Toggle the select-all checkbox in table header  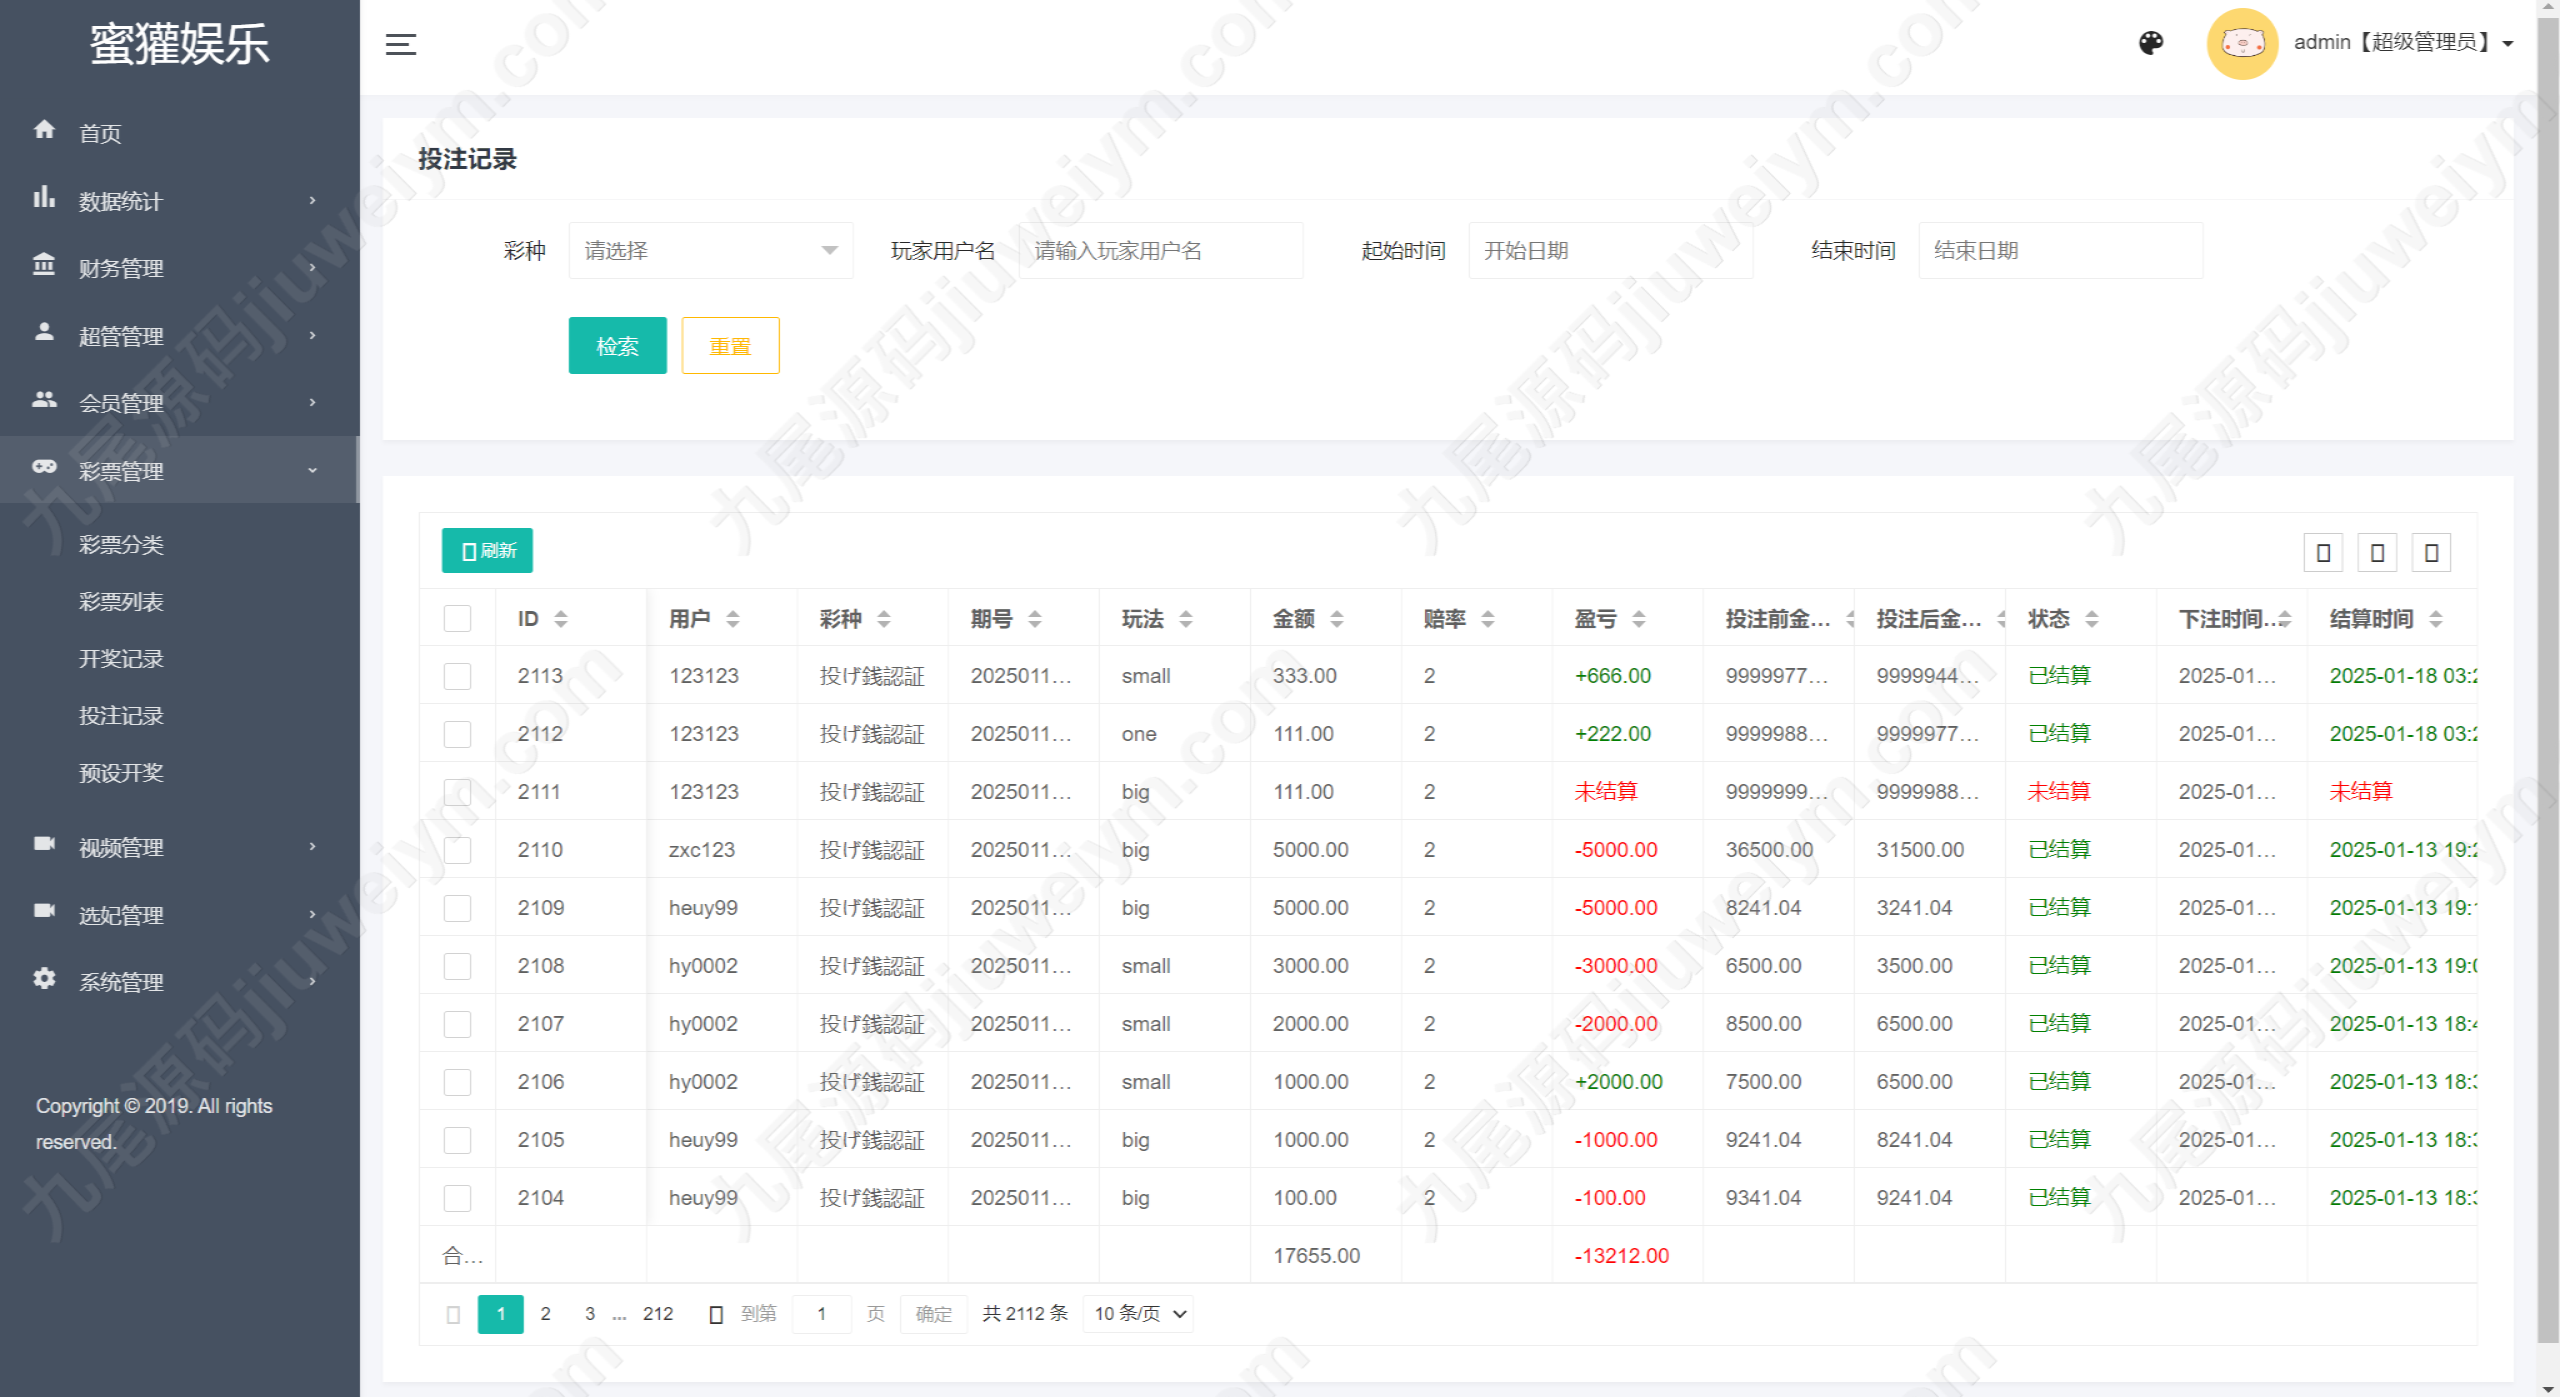457,619
